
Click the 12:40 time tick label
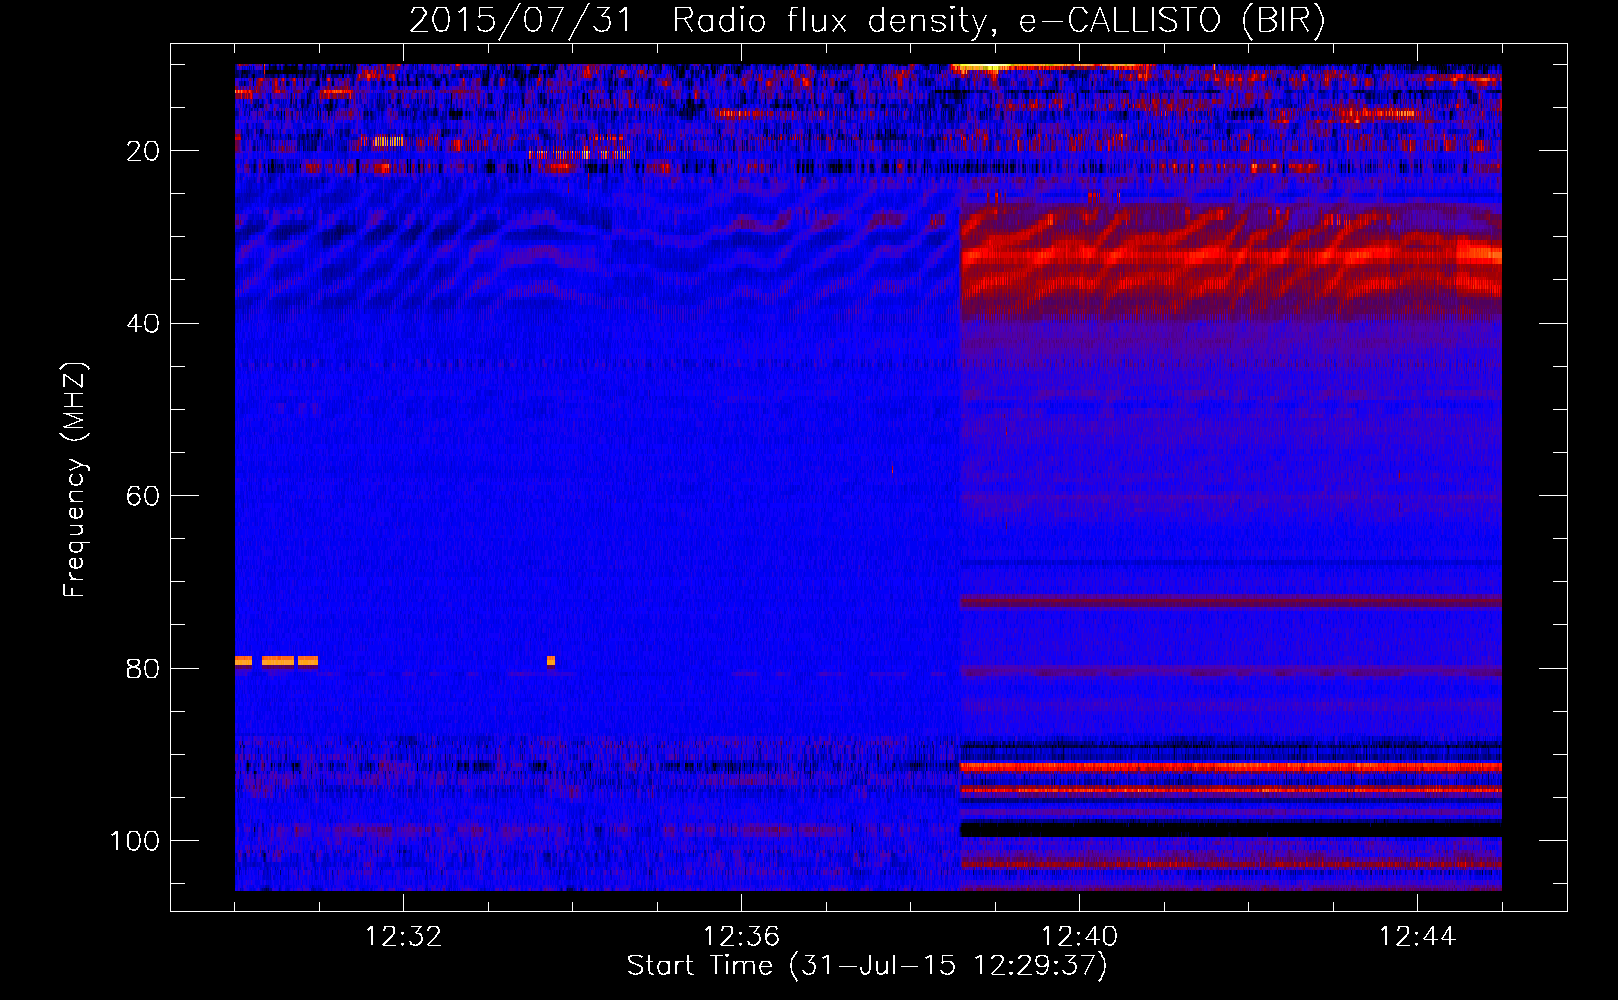tap(1080, 937)
